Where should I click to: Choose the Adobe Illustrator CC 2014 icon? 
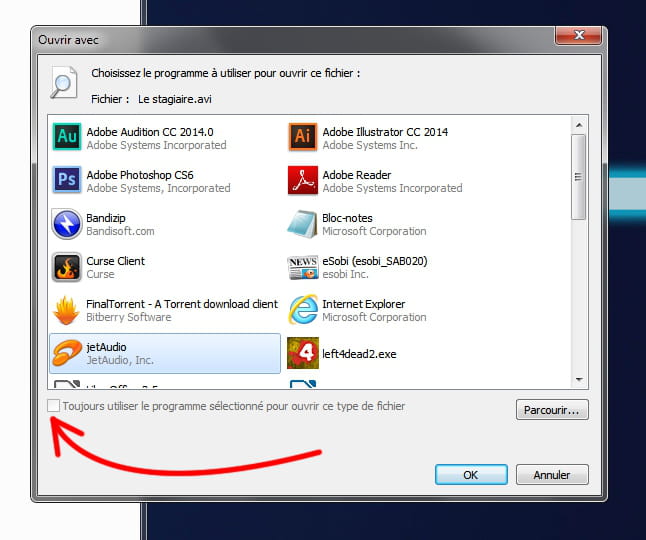coord(303,137)
